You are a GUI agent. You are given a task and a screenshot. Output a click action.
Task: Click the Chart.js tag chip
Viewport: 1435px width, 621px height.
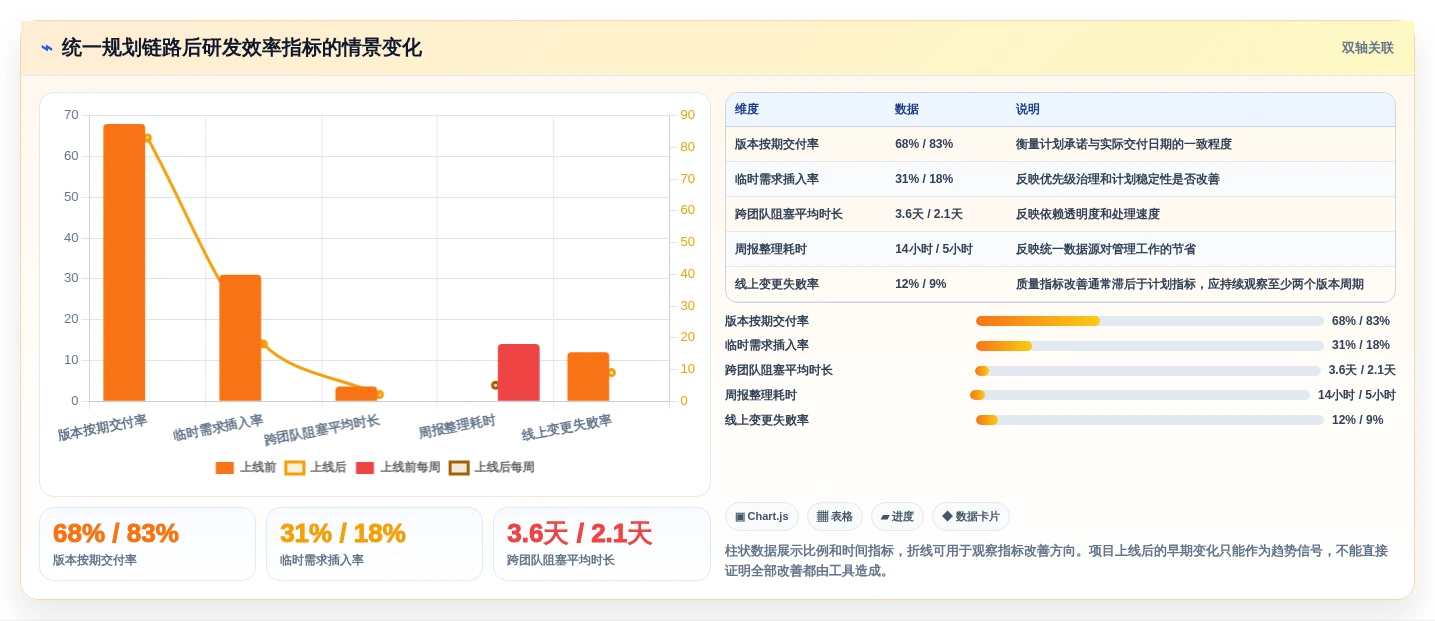click(762, 517)
